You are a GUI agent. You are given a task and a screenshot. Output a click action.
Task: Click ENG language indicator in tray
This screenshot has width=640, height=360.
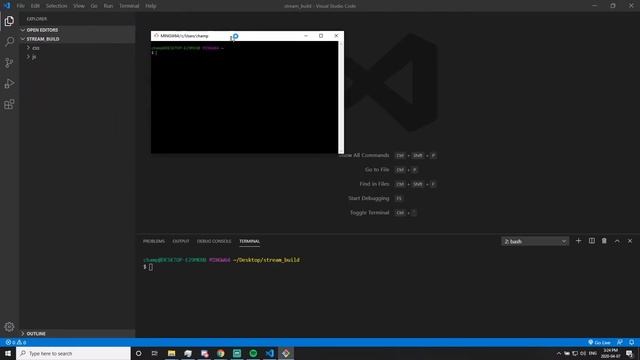(593, 353)
